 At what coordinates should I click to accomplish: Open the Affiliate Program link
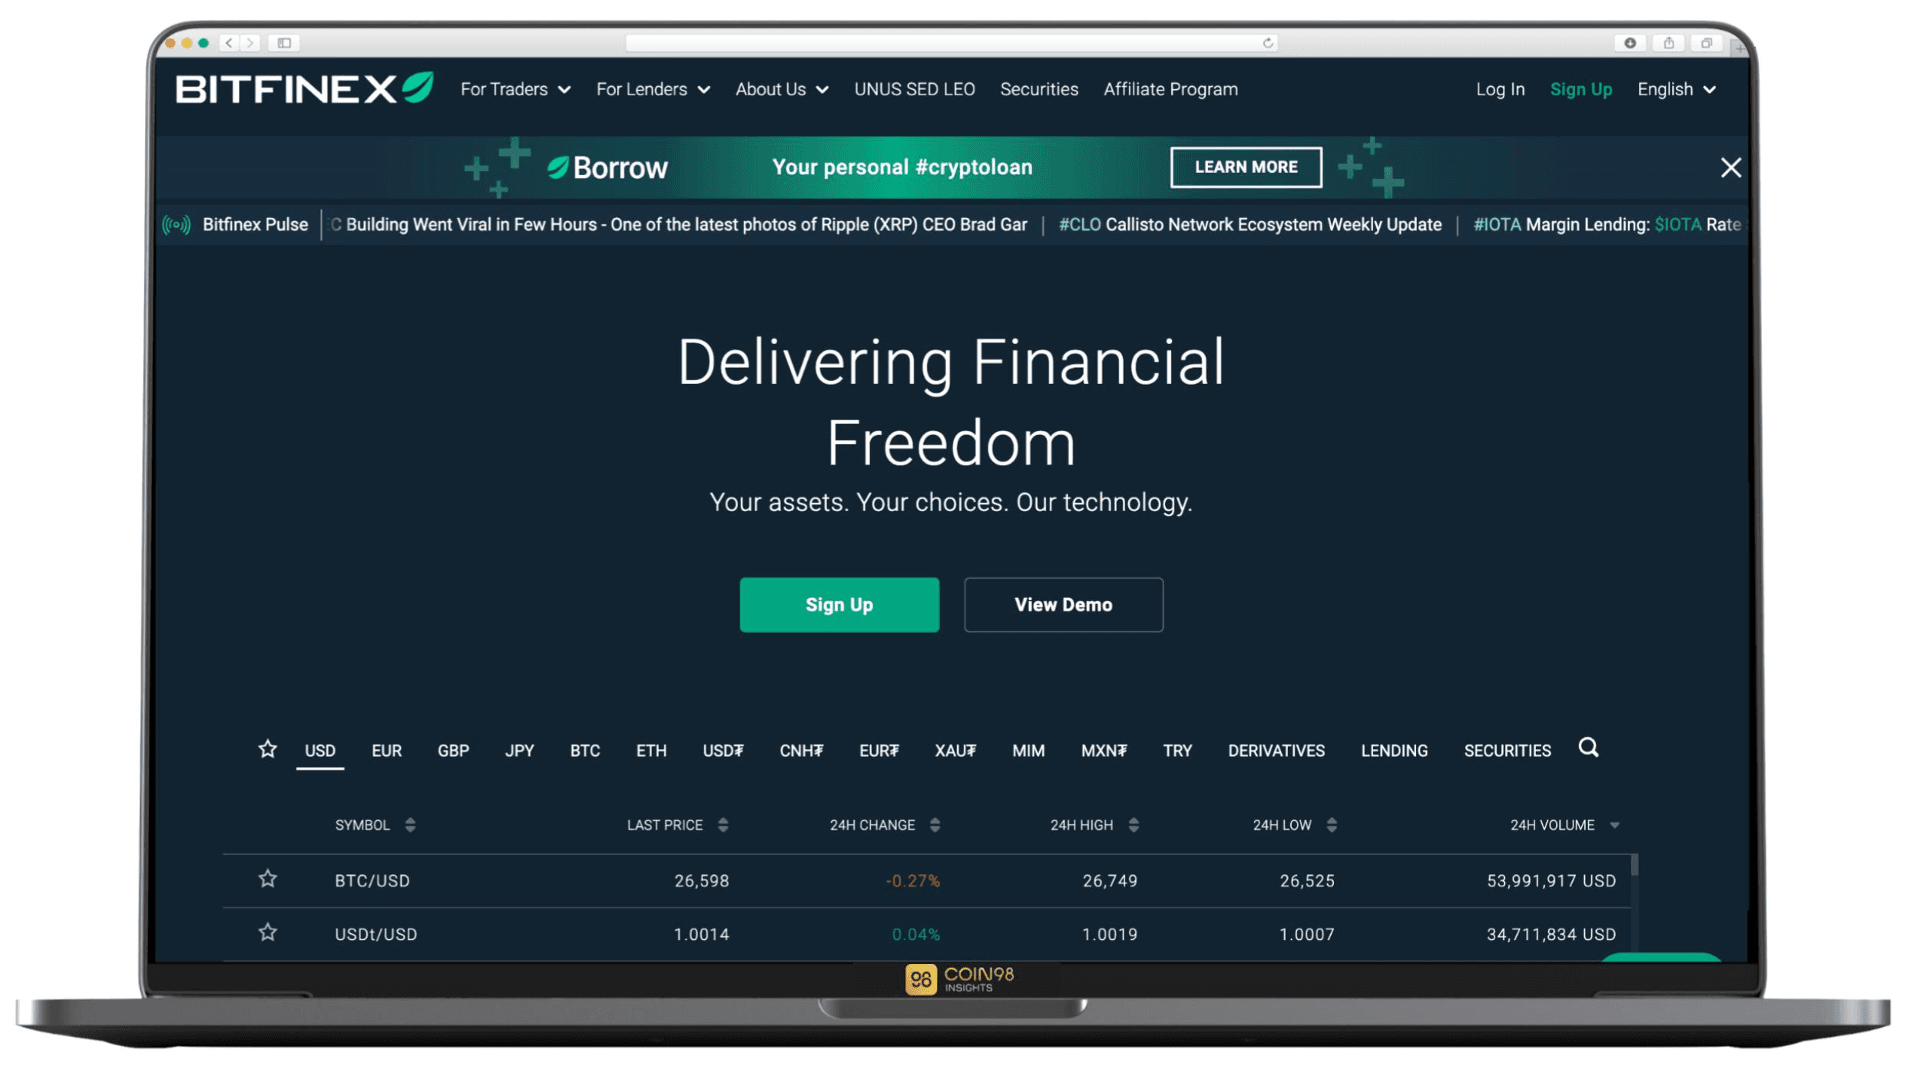[1170, 89]
